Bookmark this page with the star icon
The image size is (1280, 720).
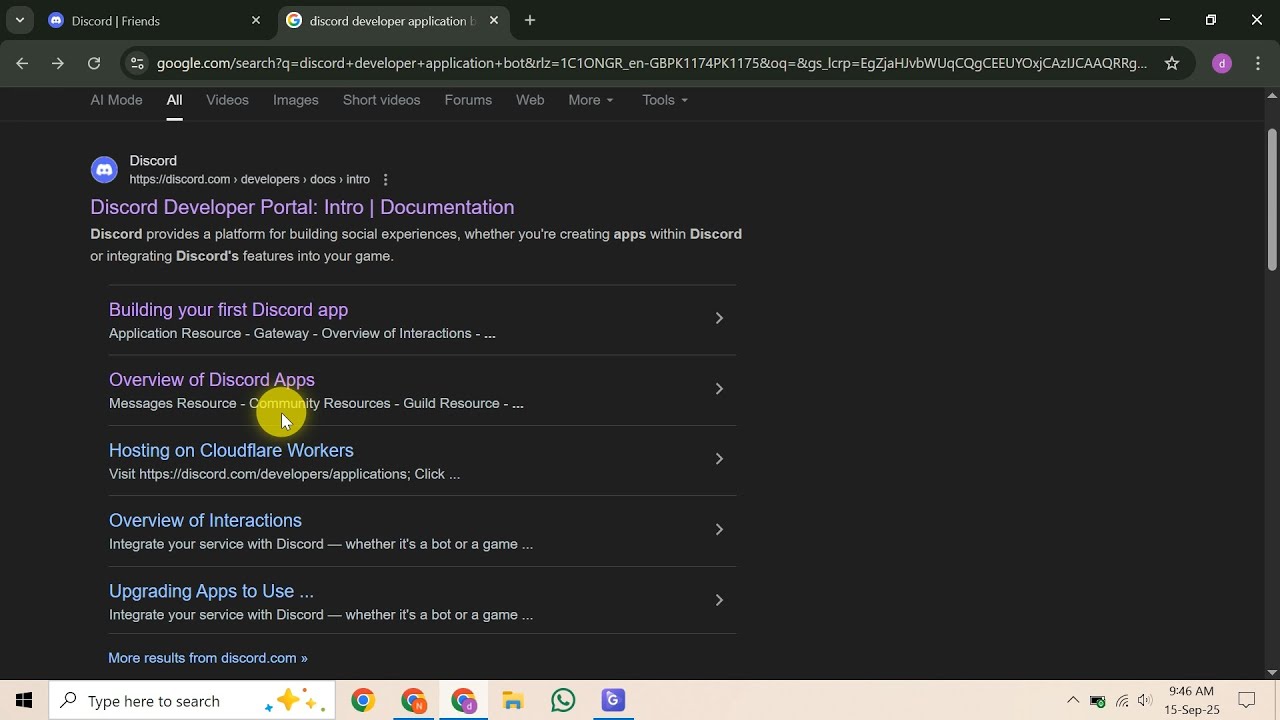point(1172,63)
